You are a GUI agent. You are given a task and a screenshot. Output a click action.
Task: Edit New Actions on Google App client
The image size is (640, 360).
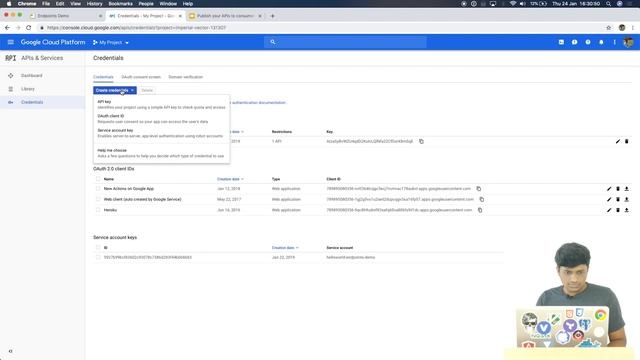pyautogui.click(x=609, y=189)
